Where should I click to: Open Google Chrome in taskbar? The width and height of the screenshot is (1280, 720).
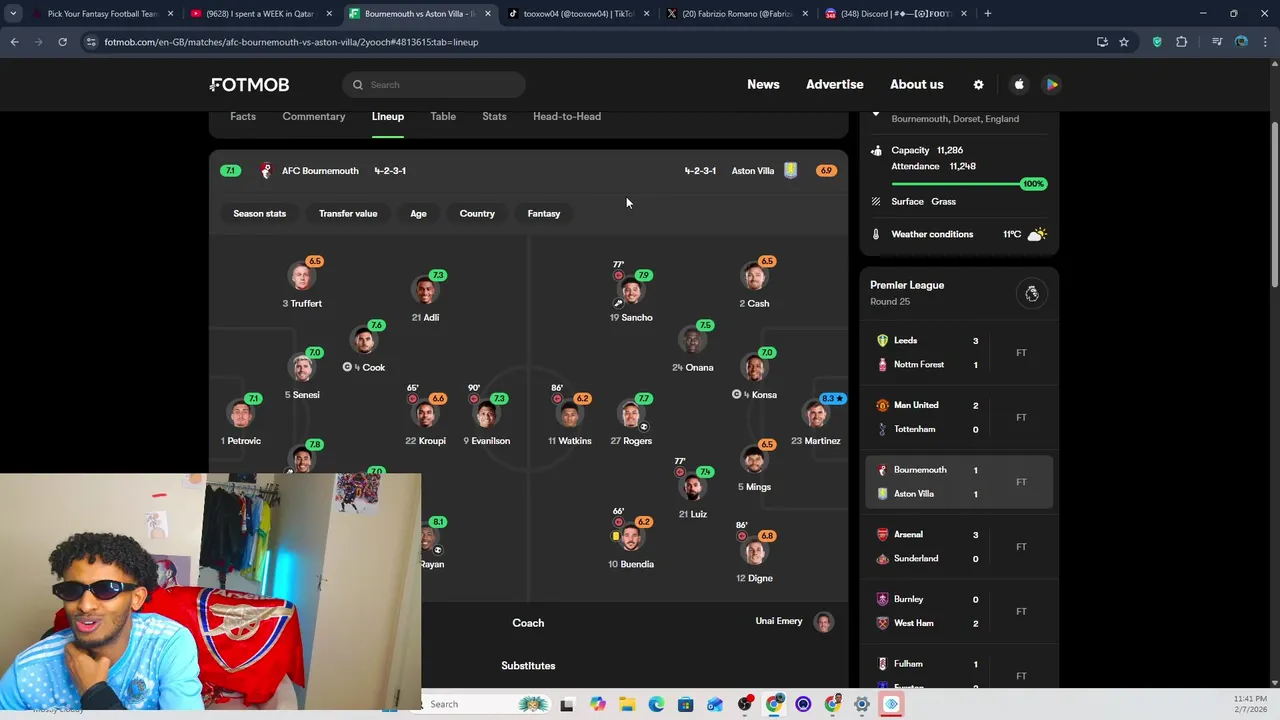pos(774,704)
